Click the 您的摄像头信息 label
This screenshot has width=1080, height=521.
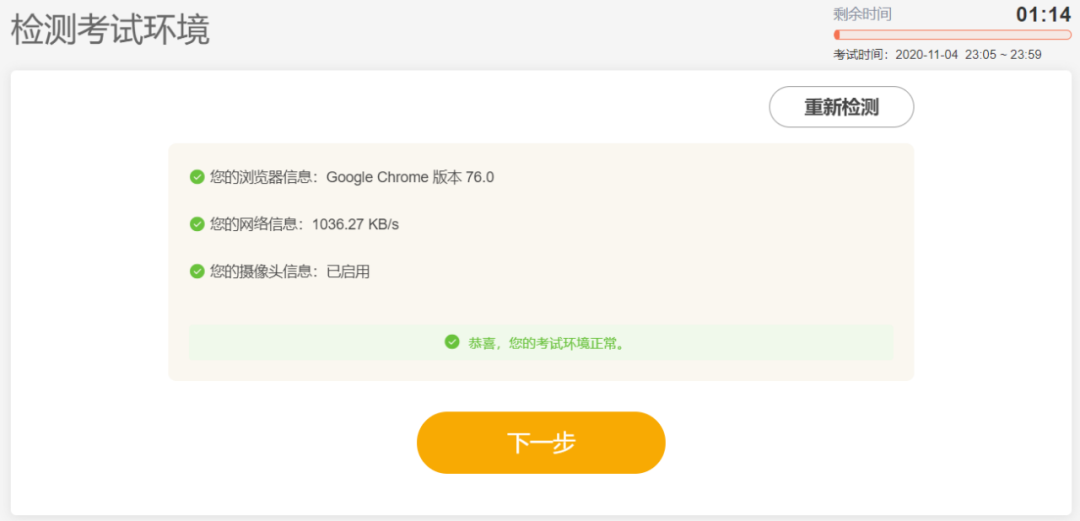[x=263, y=271]
